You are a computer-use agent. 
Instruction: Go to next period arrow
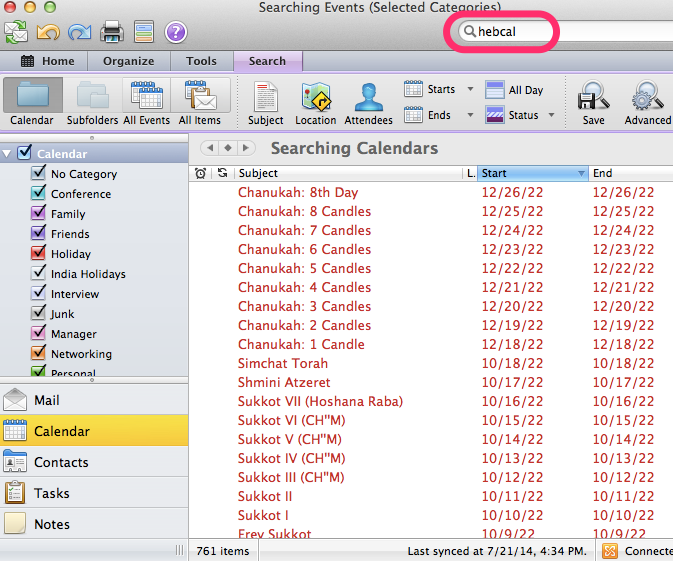(x=246, y=148)
